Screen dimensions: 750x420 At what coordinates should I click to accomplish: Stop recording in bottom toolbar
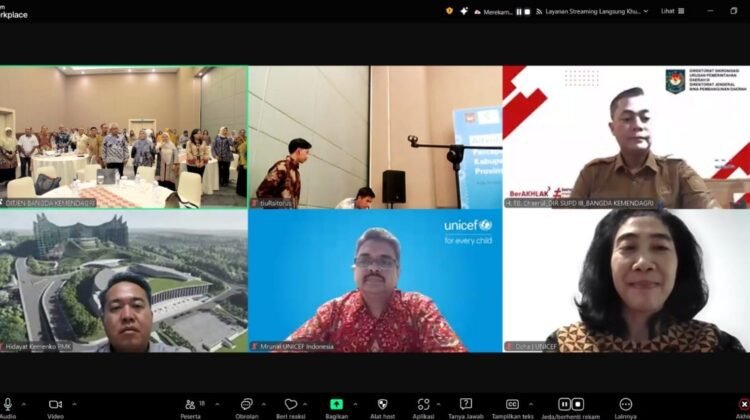pyautogui.click(x=577, y=405)
